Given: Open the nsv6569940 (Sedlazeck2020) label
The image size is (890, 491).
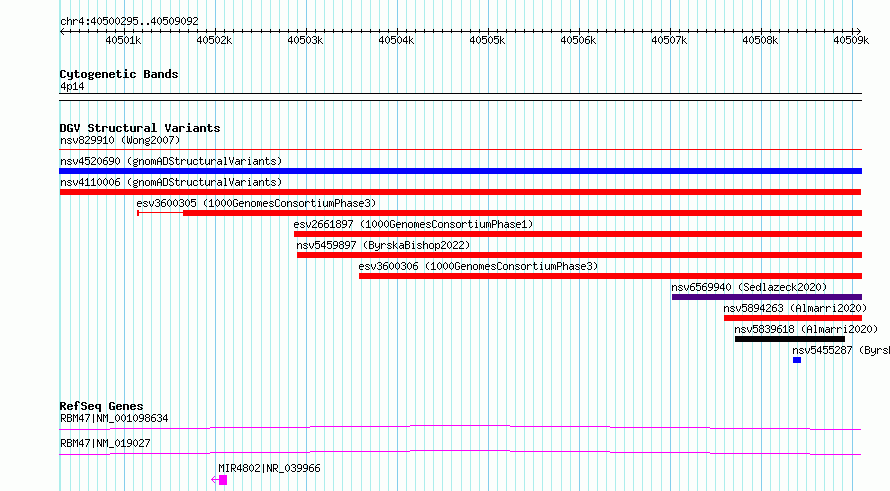Looking at the screenshot, I should pos(749,287).
